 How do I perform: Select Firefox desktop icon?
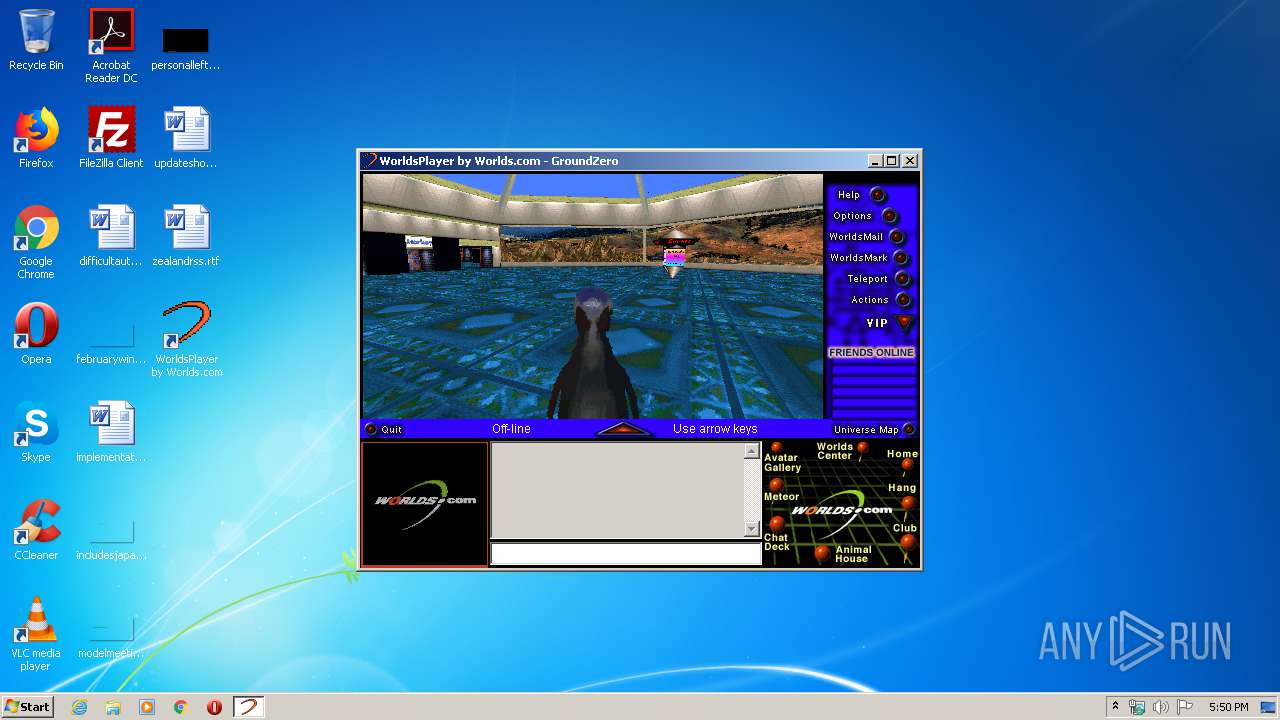(x=36, y=138)
